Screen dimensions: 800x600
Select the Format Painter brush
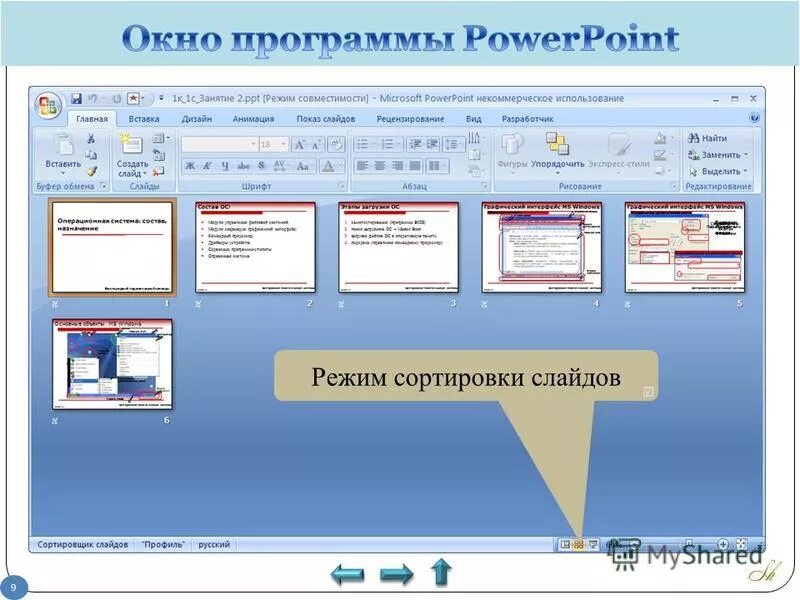91,171
